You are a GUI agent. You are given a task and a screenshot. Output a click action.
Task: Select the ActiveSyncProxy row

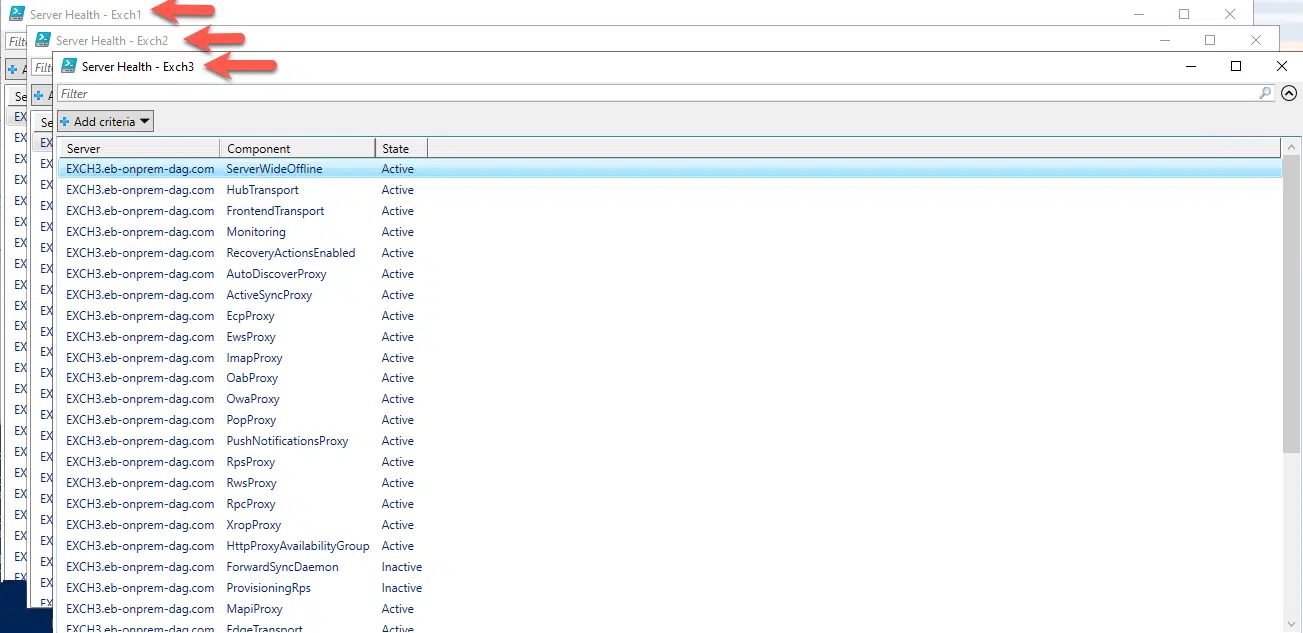pyautogui.click(x=669, y=295)
